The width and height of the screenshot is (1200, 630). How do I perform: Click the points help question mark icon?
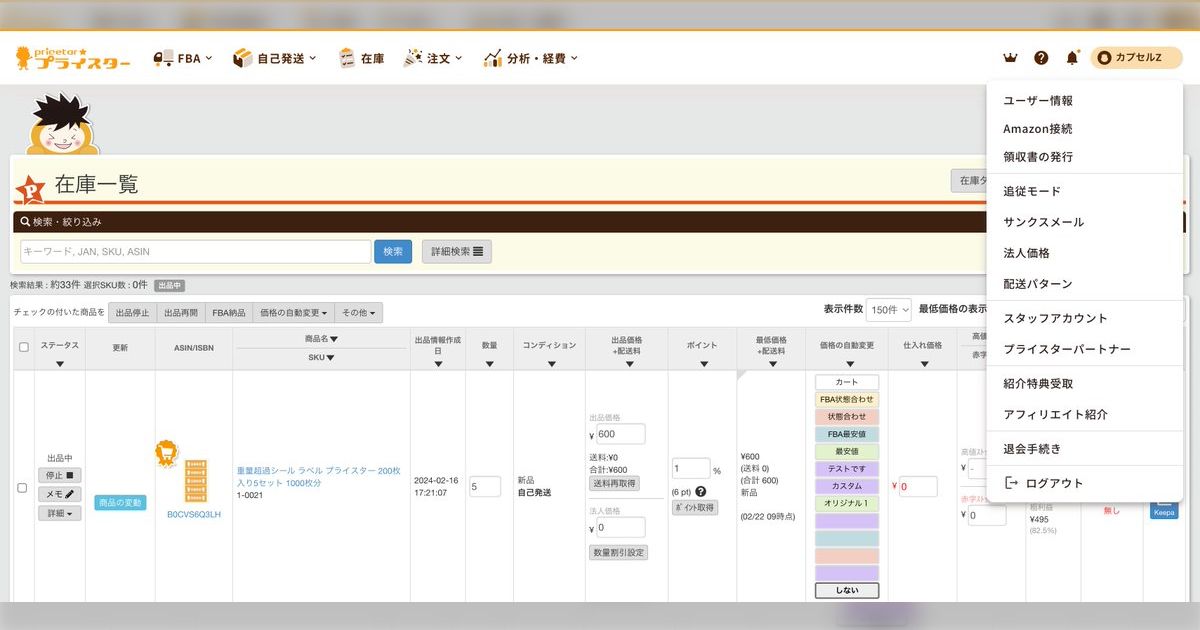(x=700, y=491)
